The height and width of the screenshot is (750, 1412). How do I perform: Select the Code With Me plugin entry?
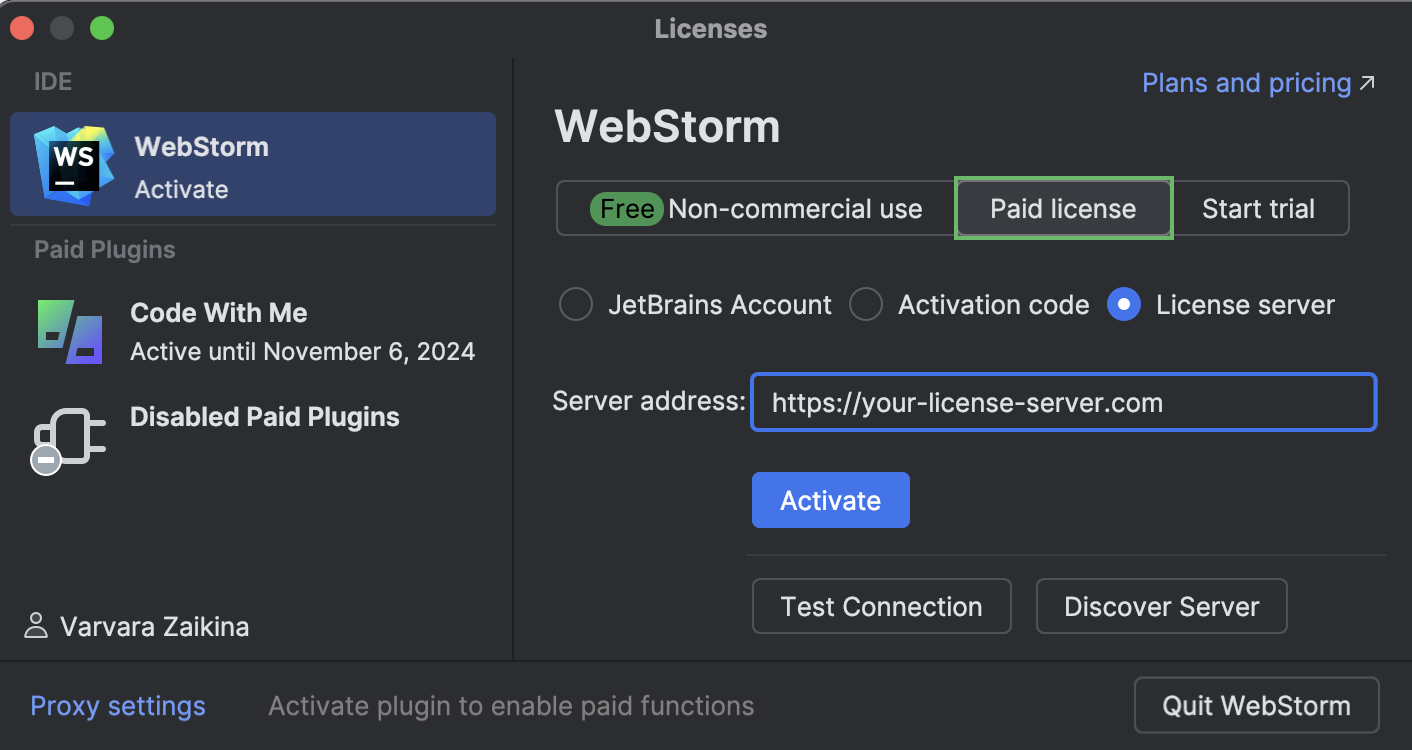(x=250, y=330)
